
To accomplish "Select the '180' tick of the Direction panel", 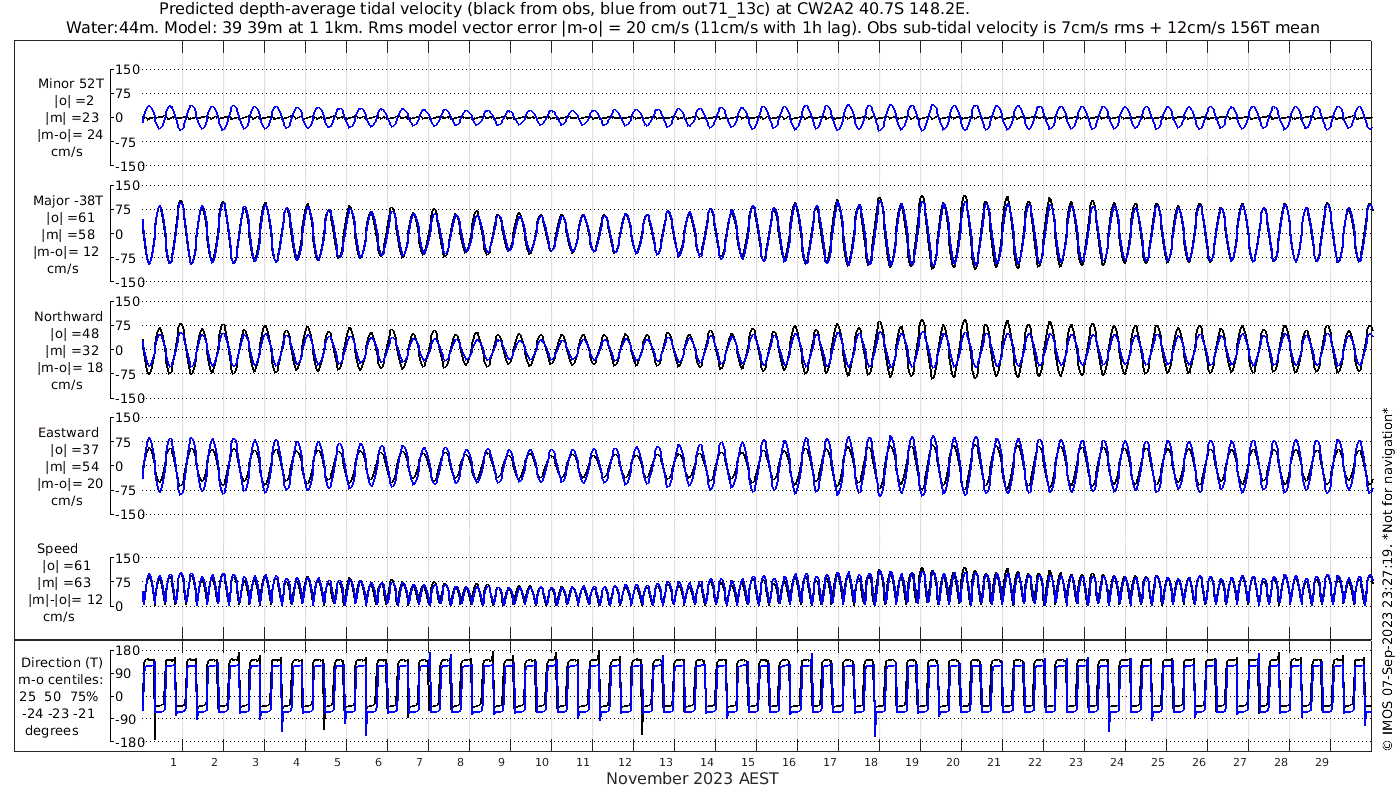I will tap(126, 651).
